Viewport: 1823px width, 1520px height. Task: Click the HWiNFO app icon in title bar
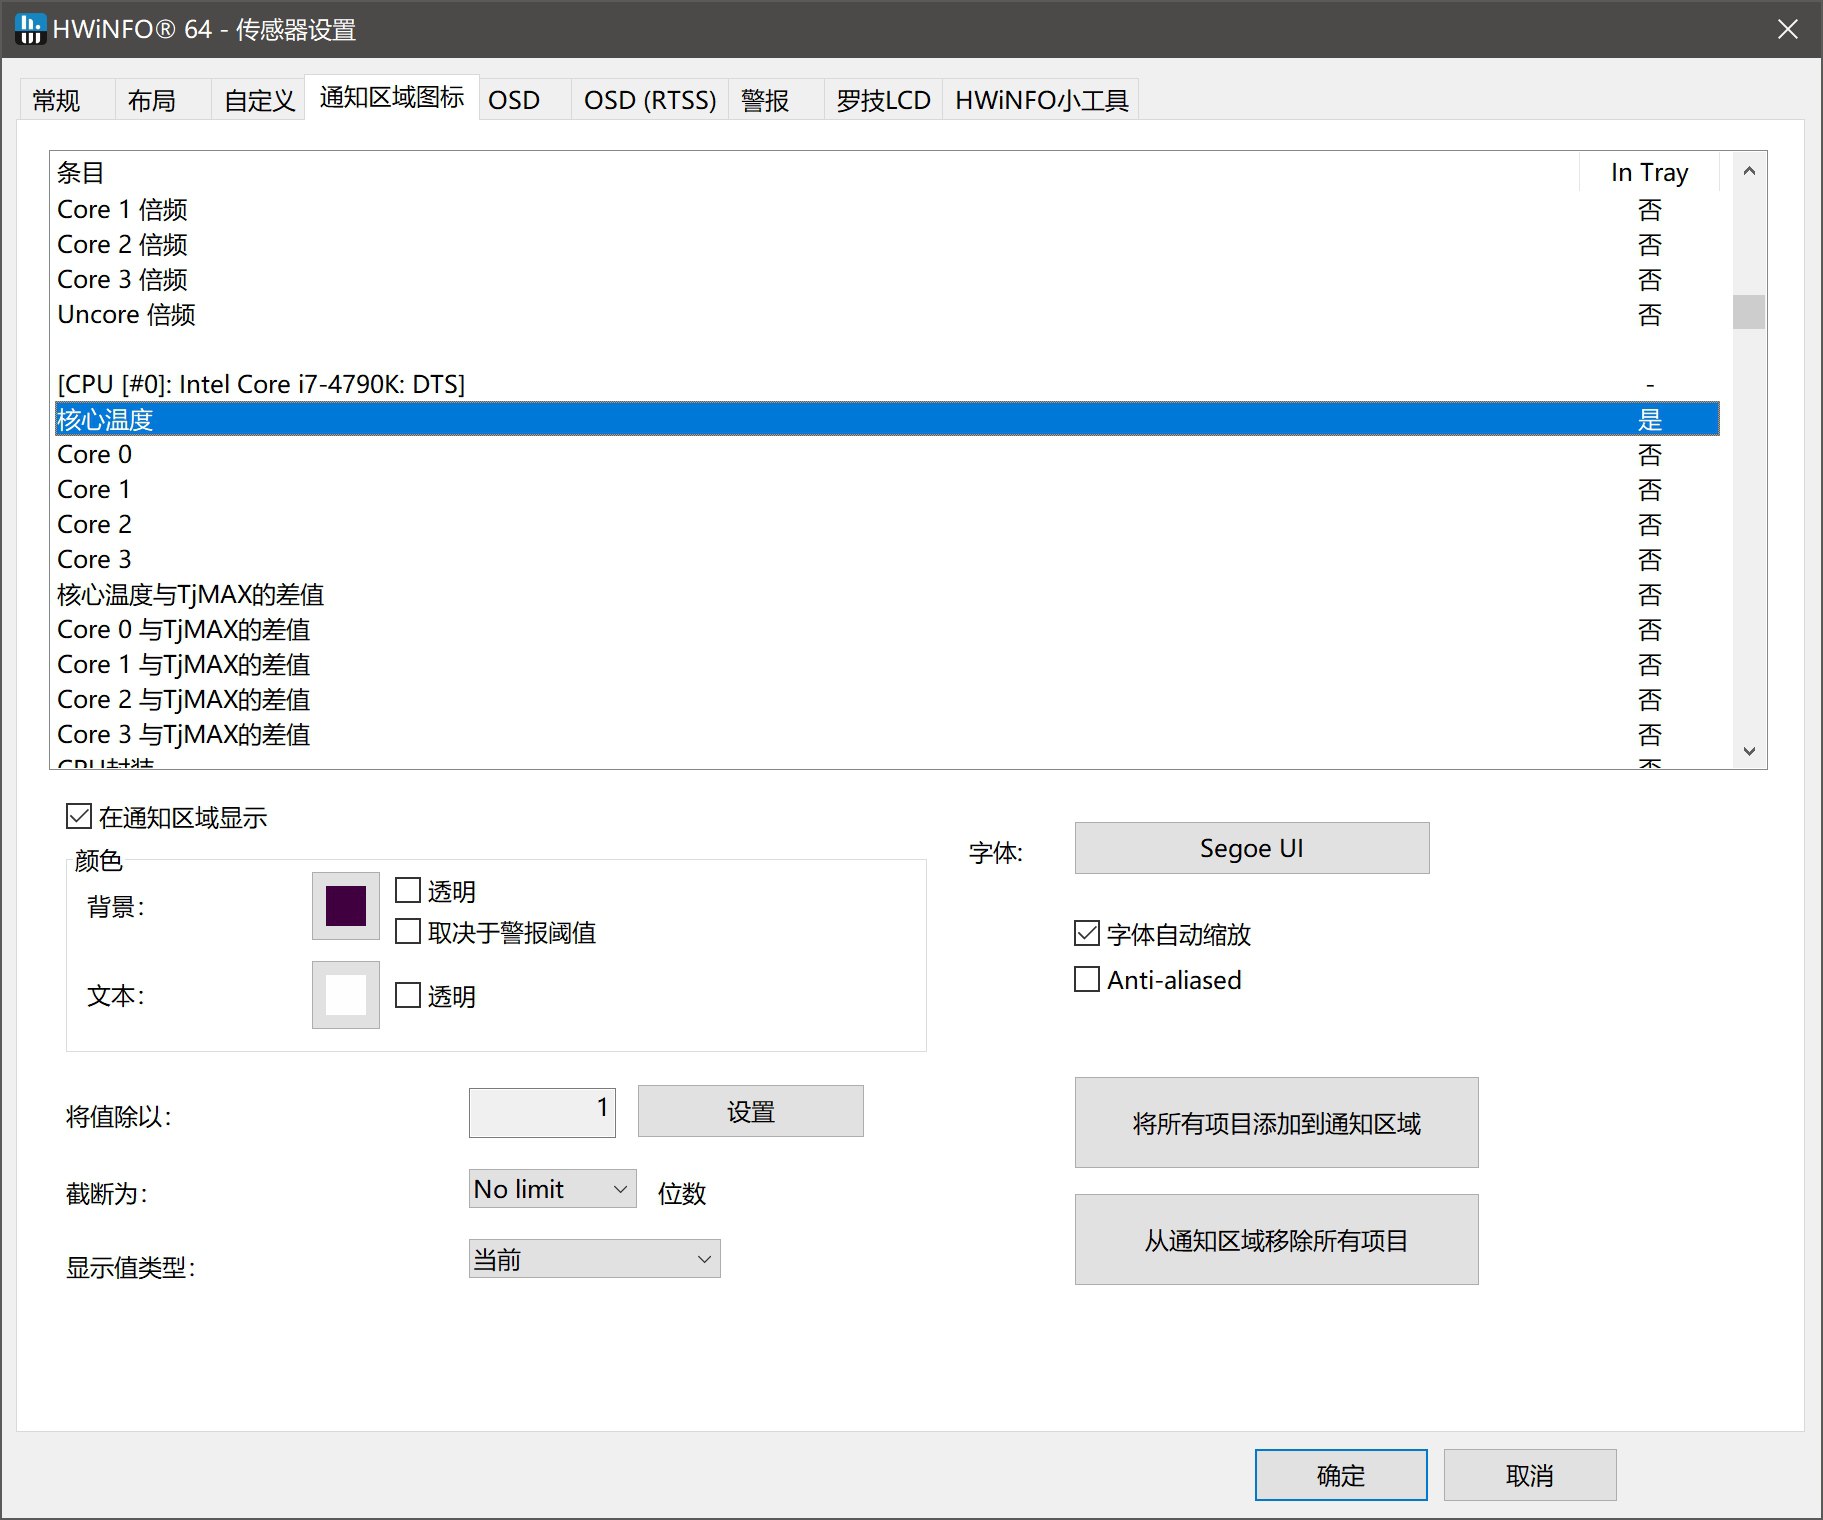point(30,29)
